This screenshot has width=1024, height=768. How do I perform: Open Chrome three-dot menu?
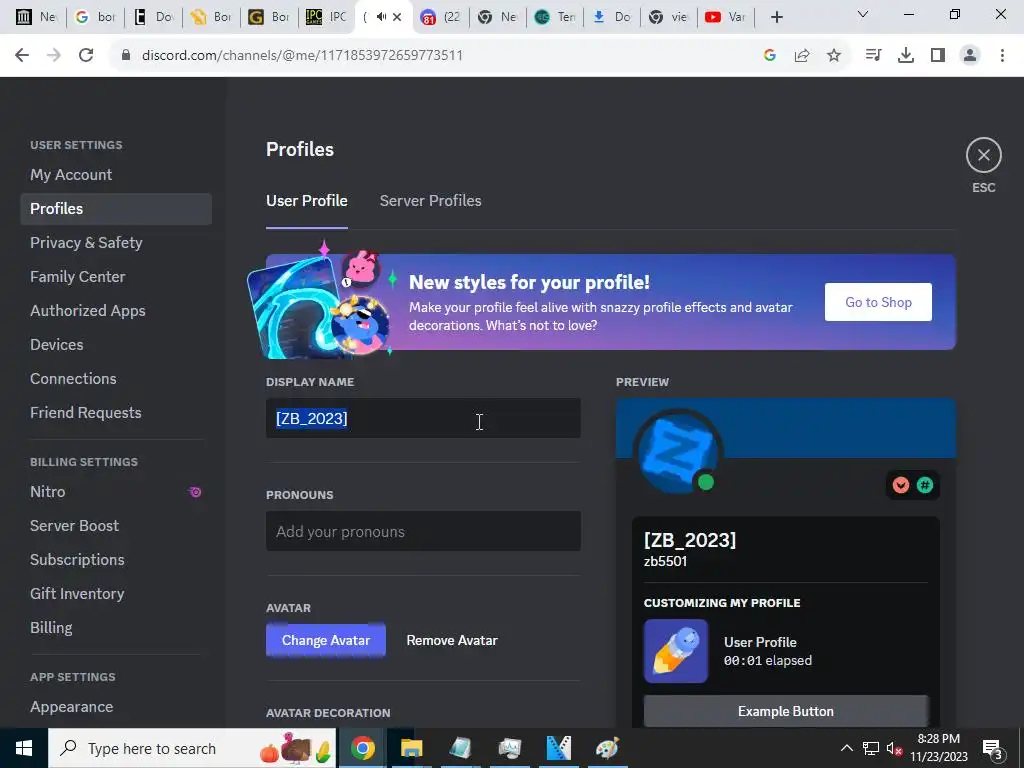click(x=1002, y=56)
